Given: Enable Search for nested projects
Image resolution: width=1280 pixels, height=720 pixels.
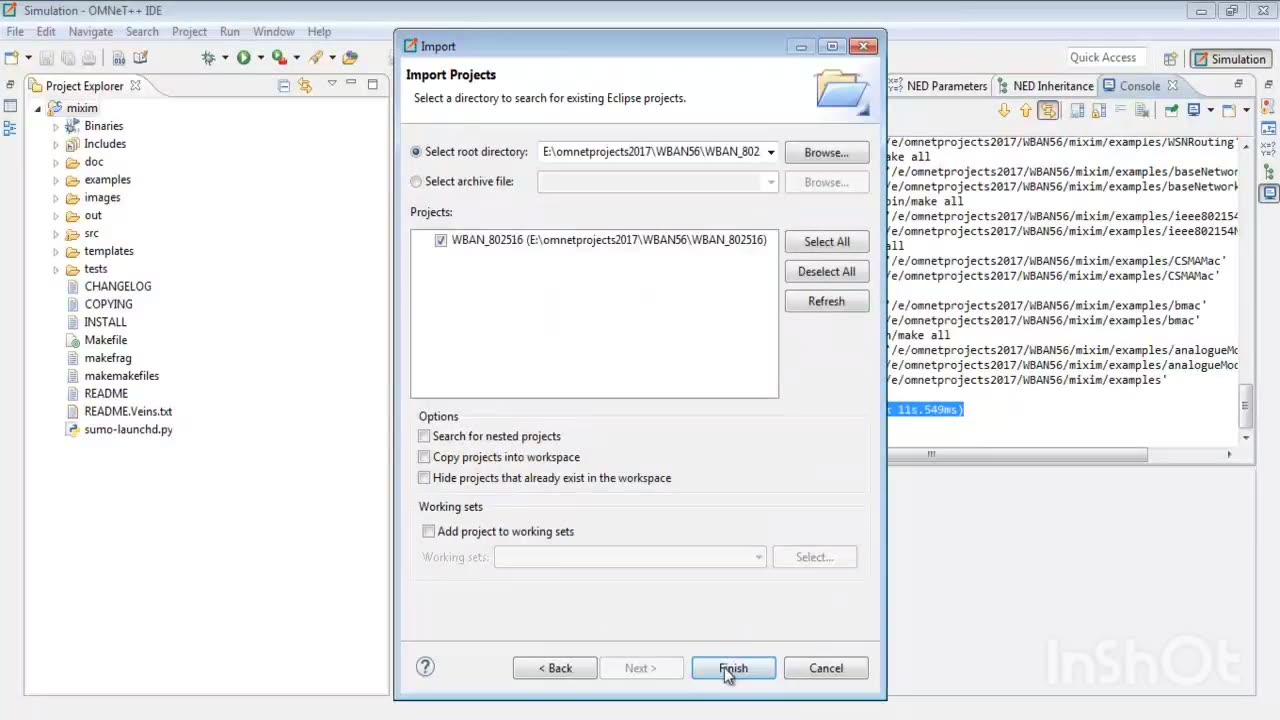Looking at the screenshot, I should tap(424, 436).
